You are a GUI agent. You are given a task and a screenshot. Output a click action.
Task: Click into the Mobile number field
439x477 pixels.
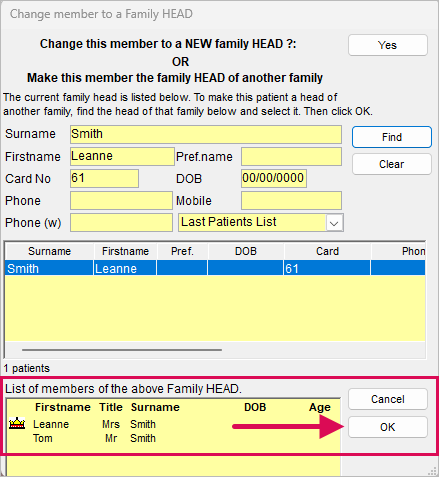(x=291, y=200)
